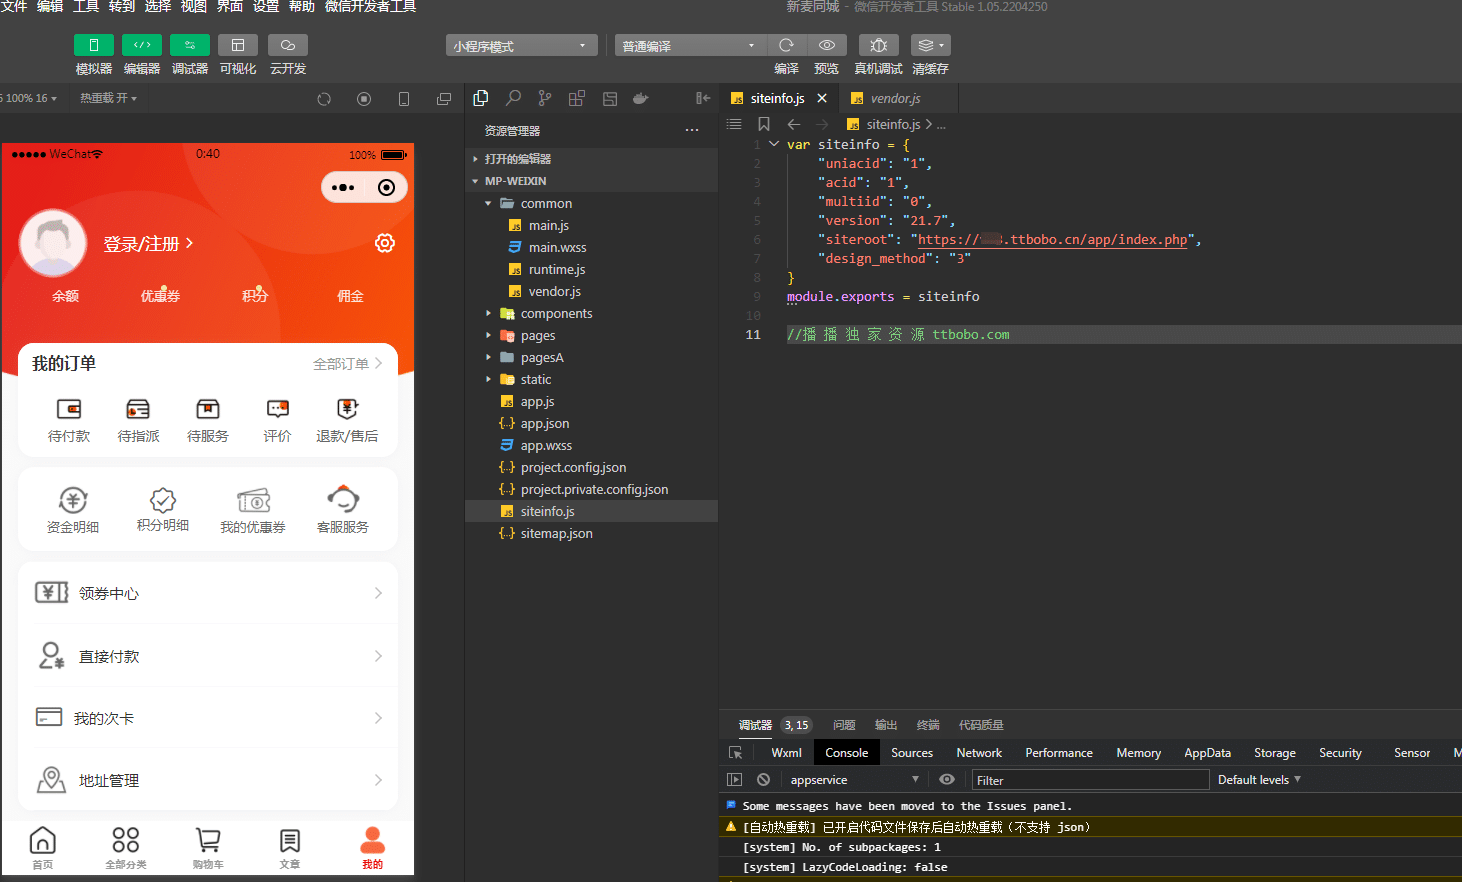Switch to the Console tab

(846, 753)
